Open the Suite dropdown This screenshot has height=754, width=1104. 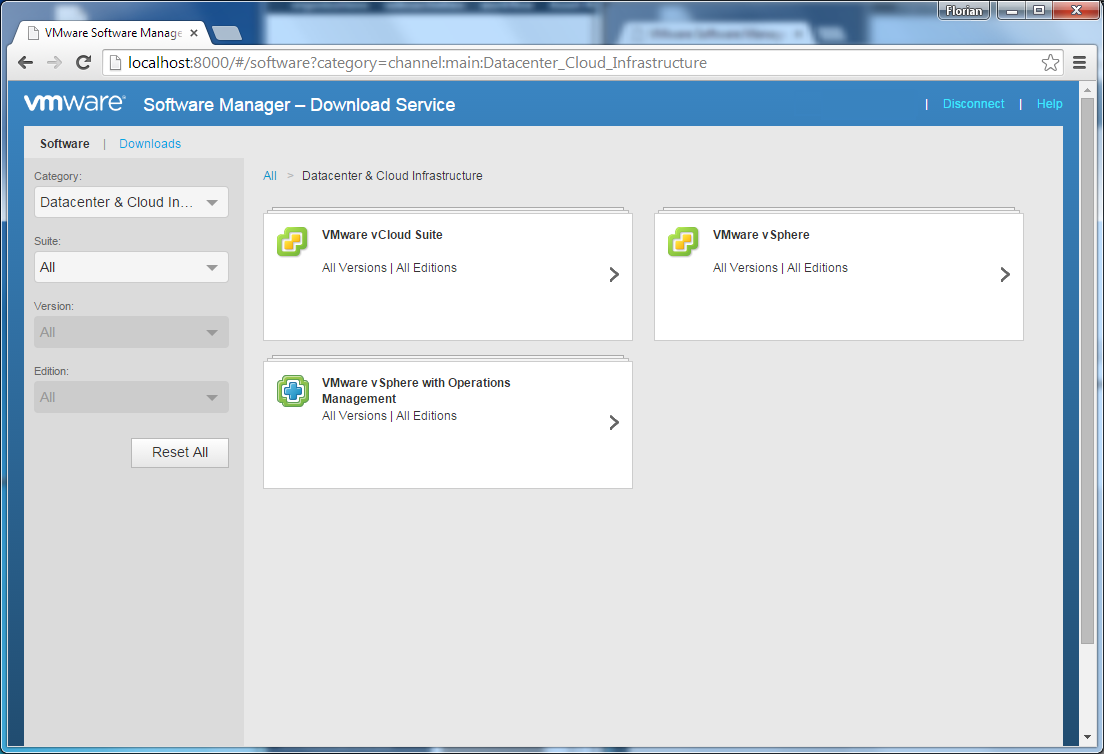point(131,267)
